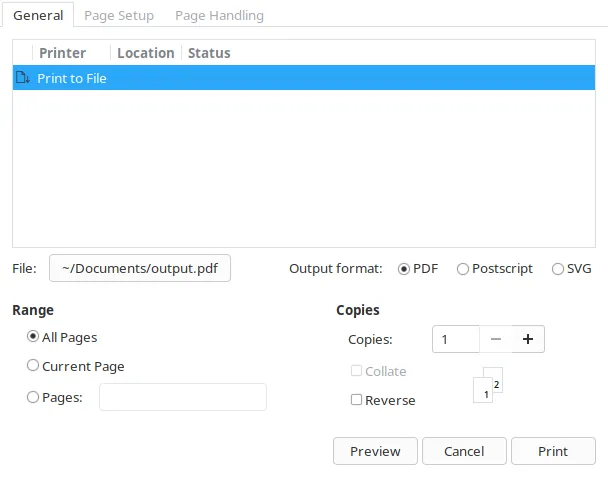
Task: Choose Postscript as output format
Action: [x=463, y=269]
